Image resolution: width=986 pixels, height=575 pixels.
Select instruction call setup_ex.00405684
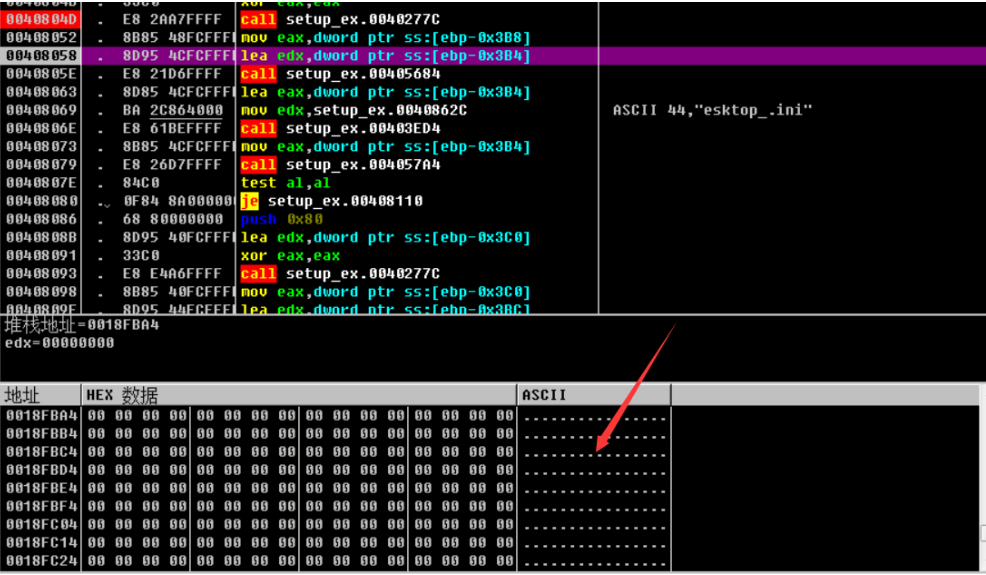tap(340, 74)
